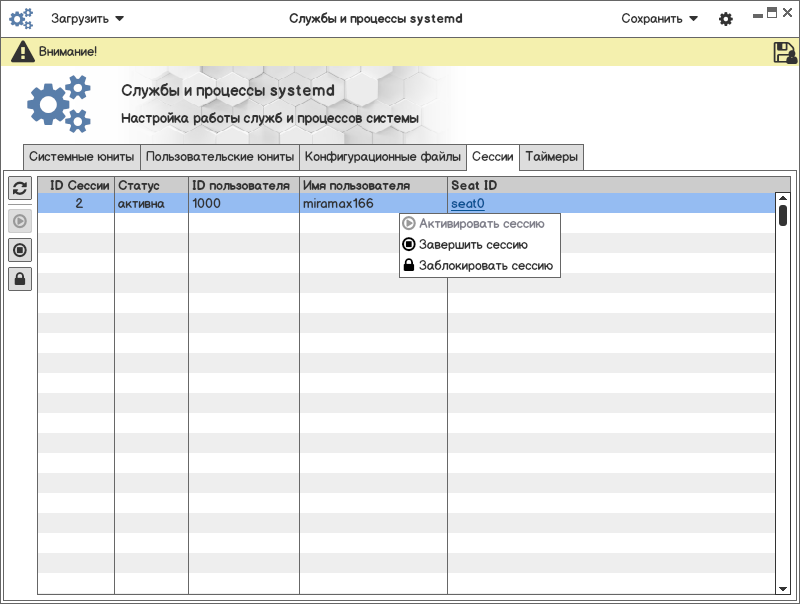Switch to the Системные юниты tab
Image resolution: width=800 pixels, height=604 pixels.
81,157
